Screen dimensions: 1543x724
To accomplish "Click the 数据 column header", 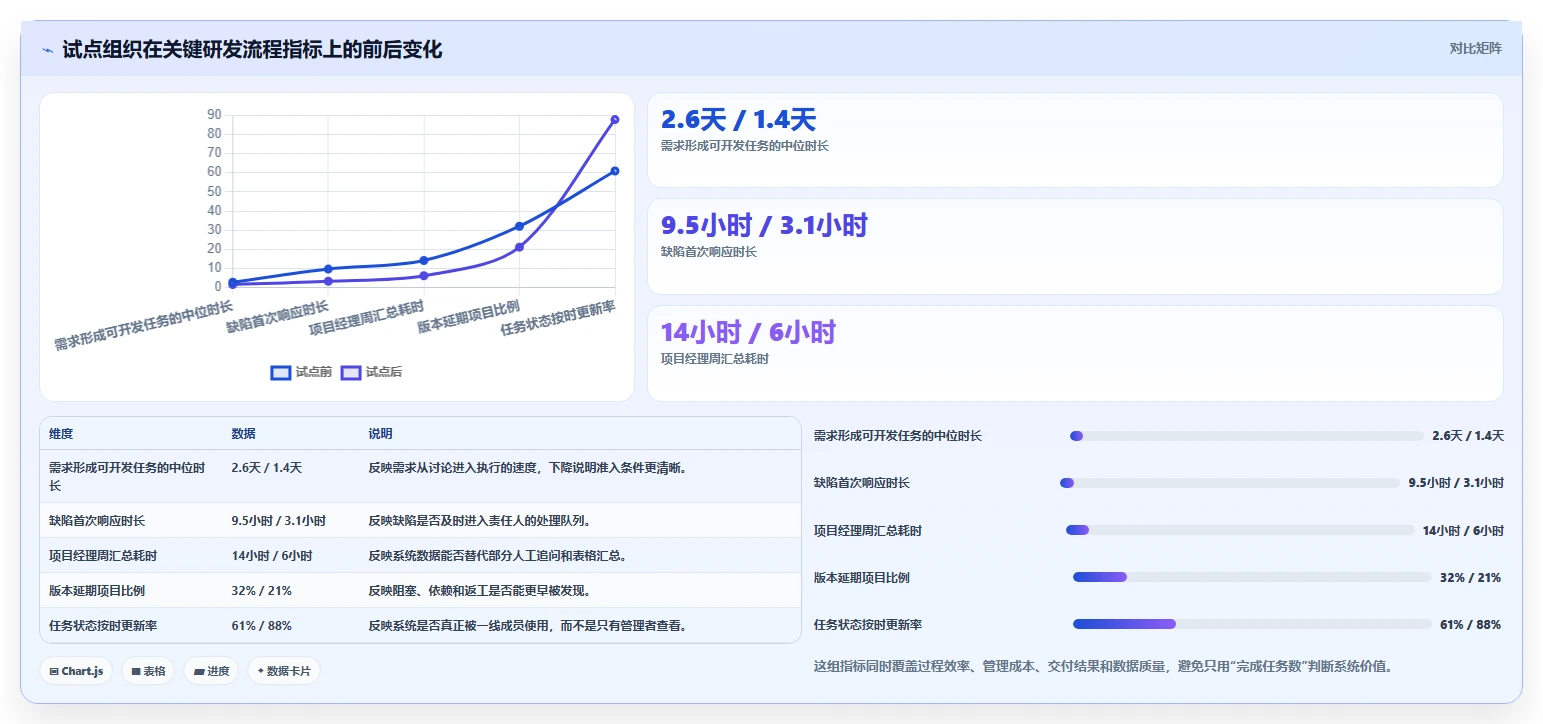I will (x=244, y=434).
